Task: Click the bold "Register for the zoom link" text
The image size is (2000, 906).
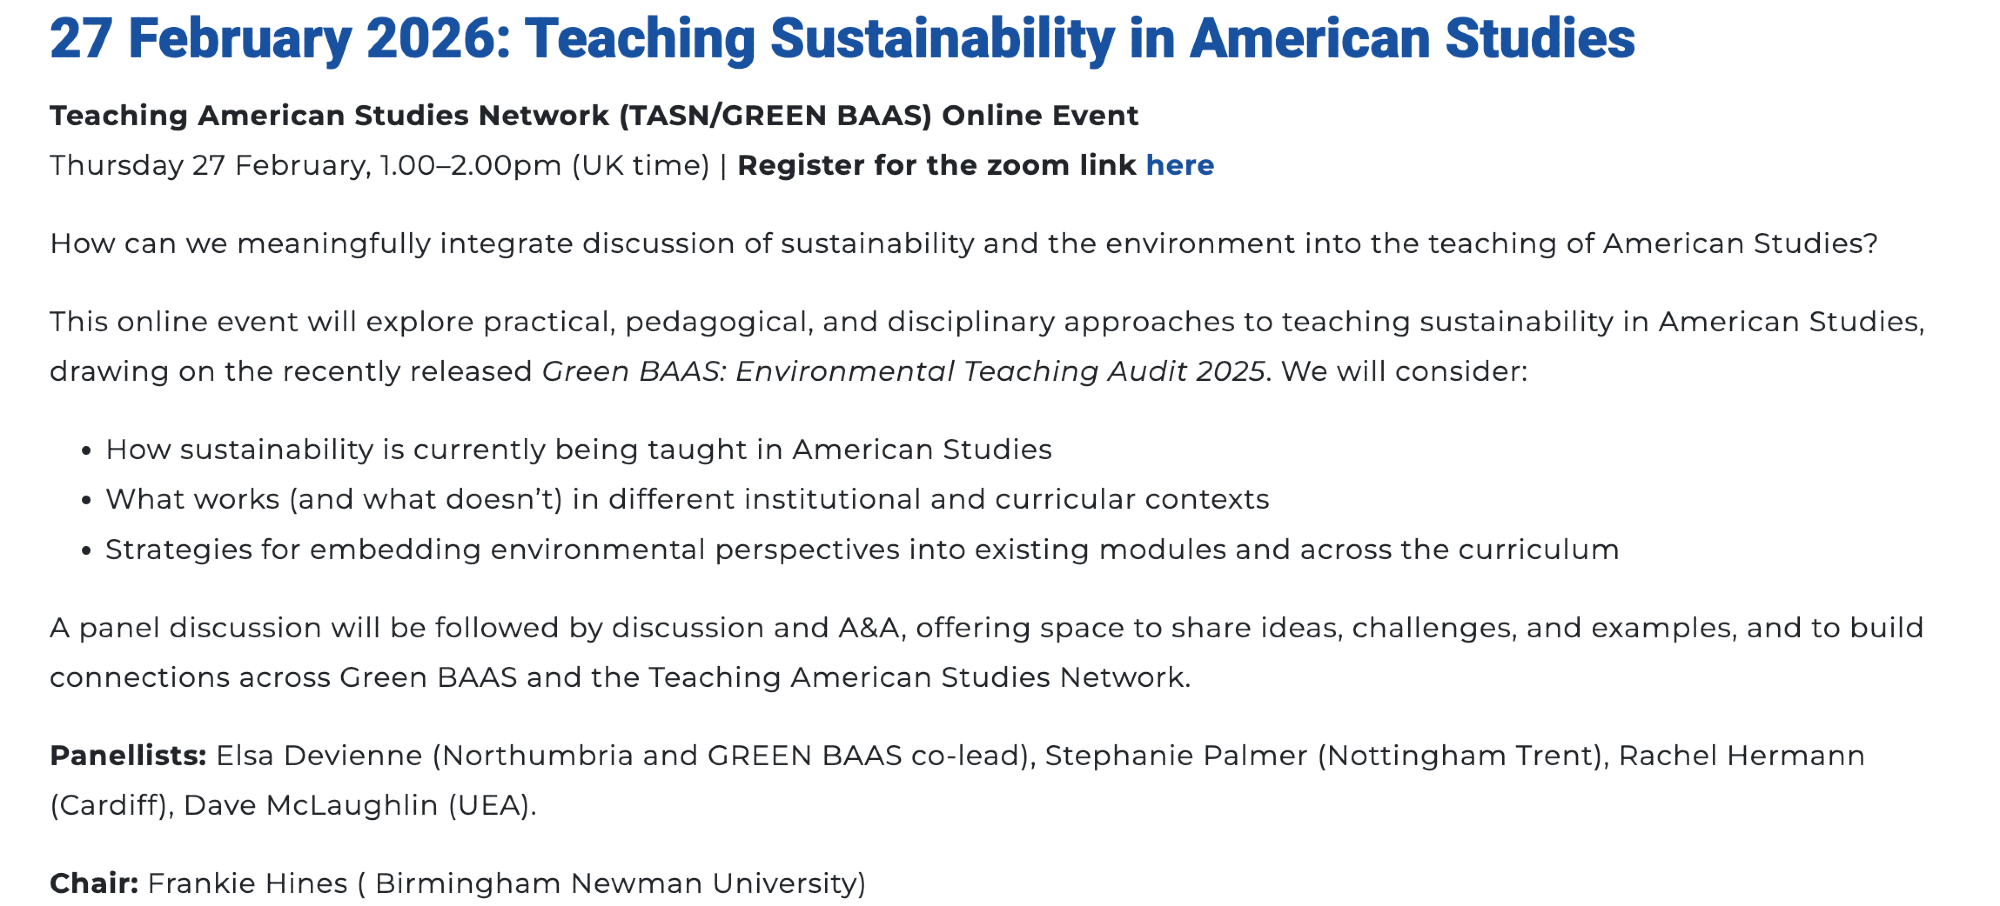Action: (936, 165)
